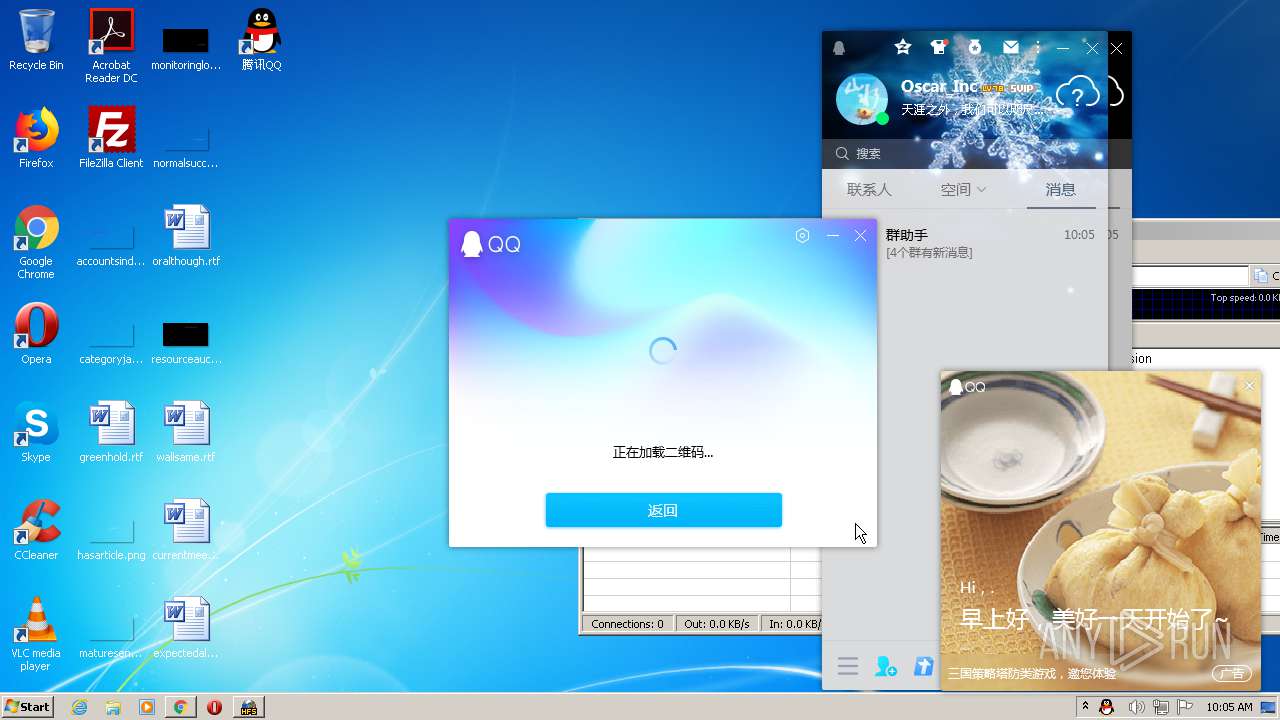Screen dimensions: 1280x720
Task: Click the add friend icon in QQ
Action: (885, 667)
